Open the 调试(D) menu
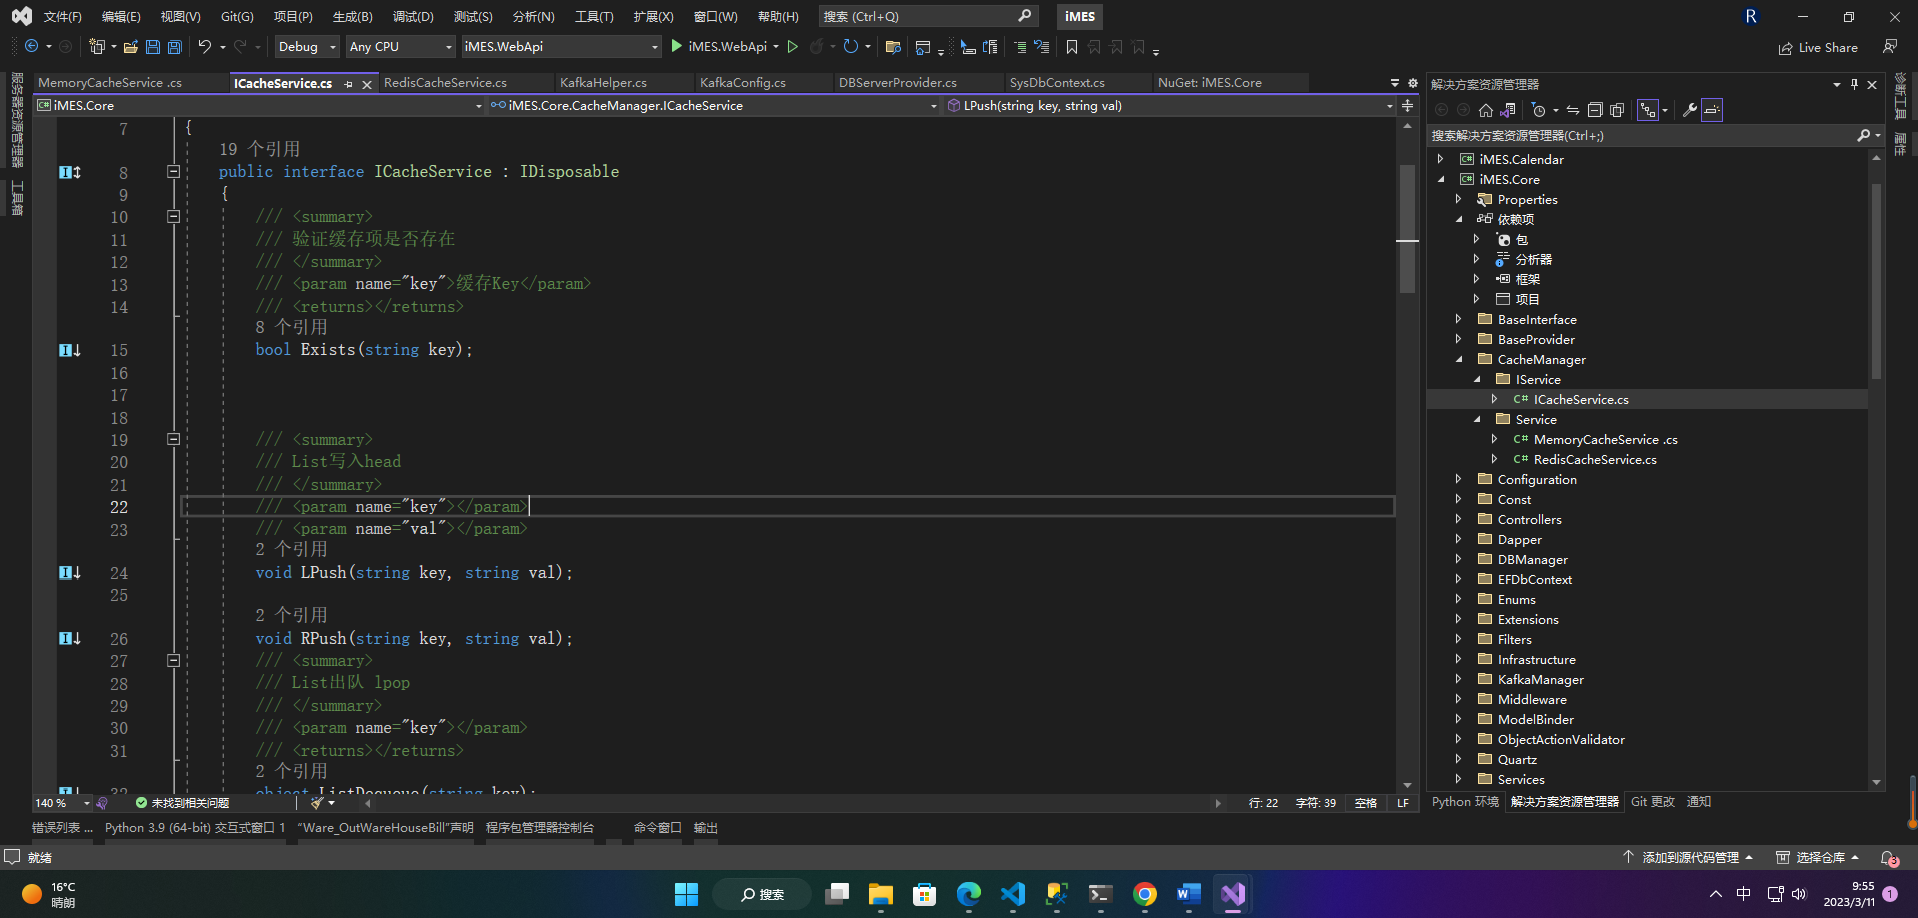1918x918 pixels. pyautogui.click(x=413, y=16)
